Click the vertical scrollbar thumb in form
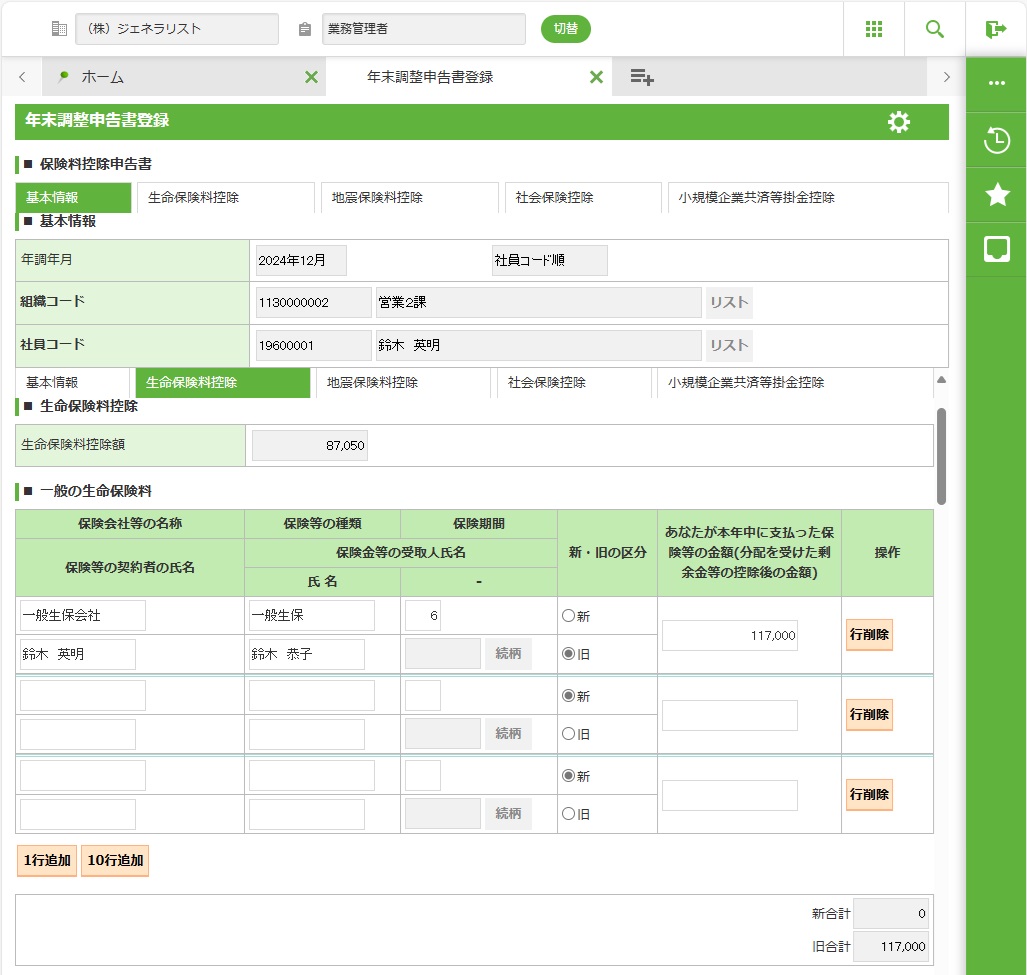Screen dimensions: 1027x975 941,455
